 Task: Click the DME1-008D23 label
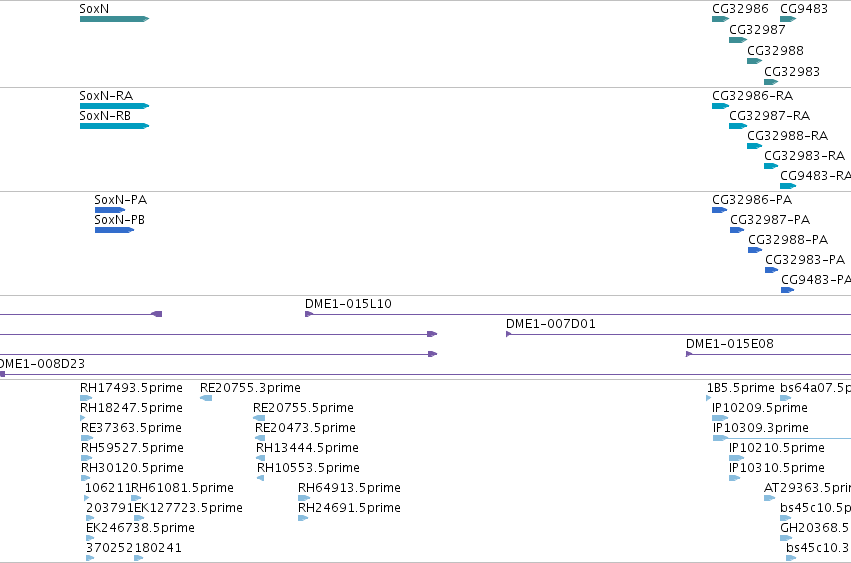click(x=42, y=364)
